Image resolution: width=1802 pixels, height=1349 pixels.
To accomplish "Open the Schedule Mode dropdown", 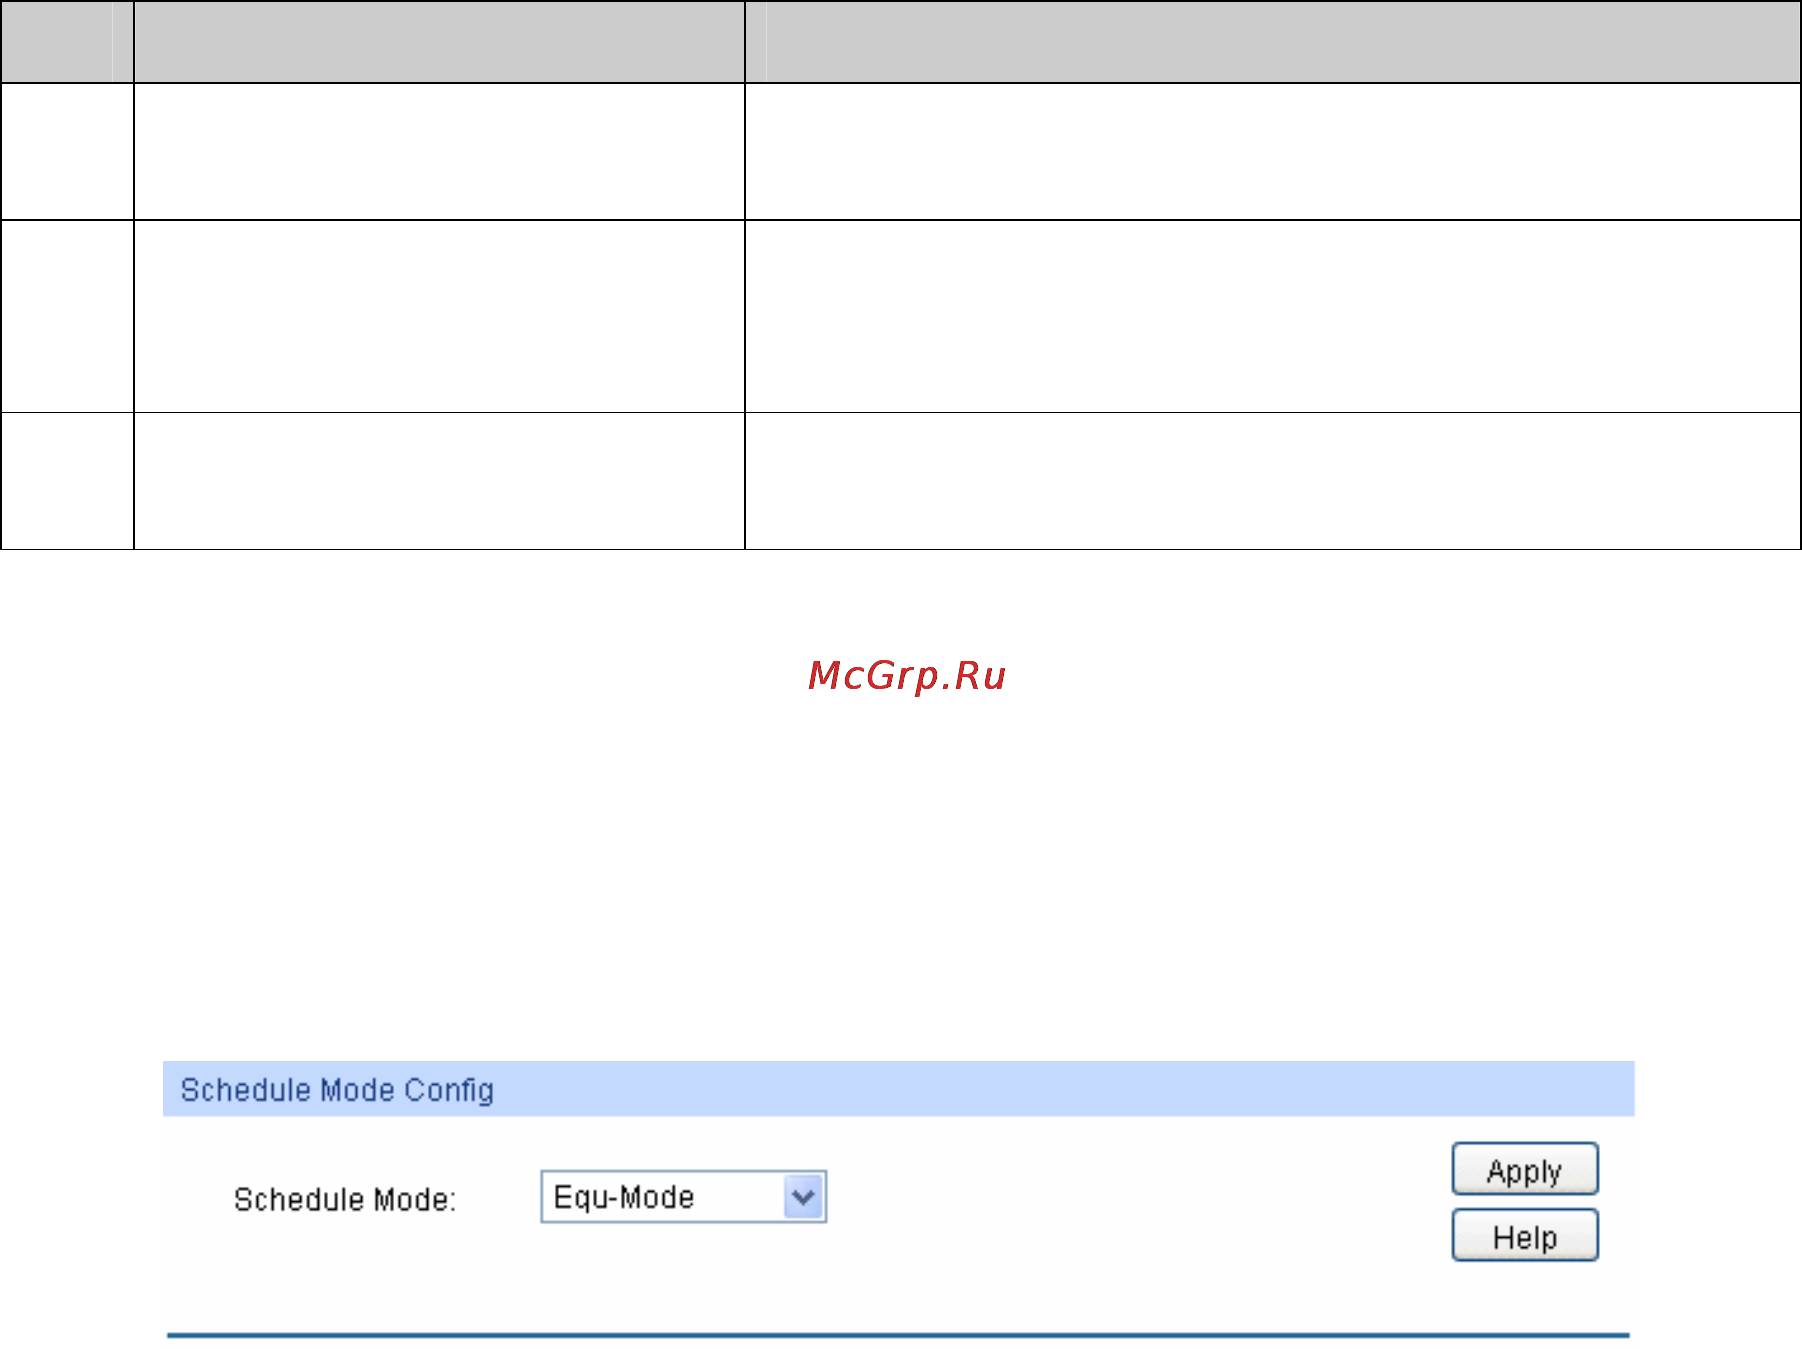I will pyautogui.click(x=684, y=1197).
